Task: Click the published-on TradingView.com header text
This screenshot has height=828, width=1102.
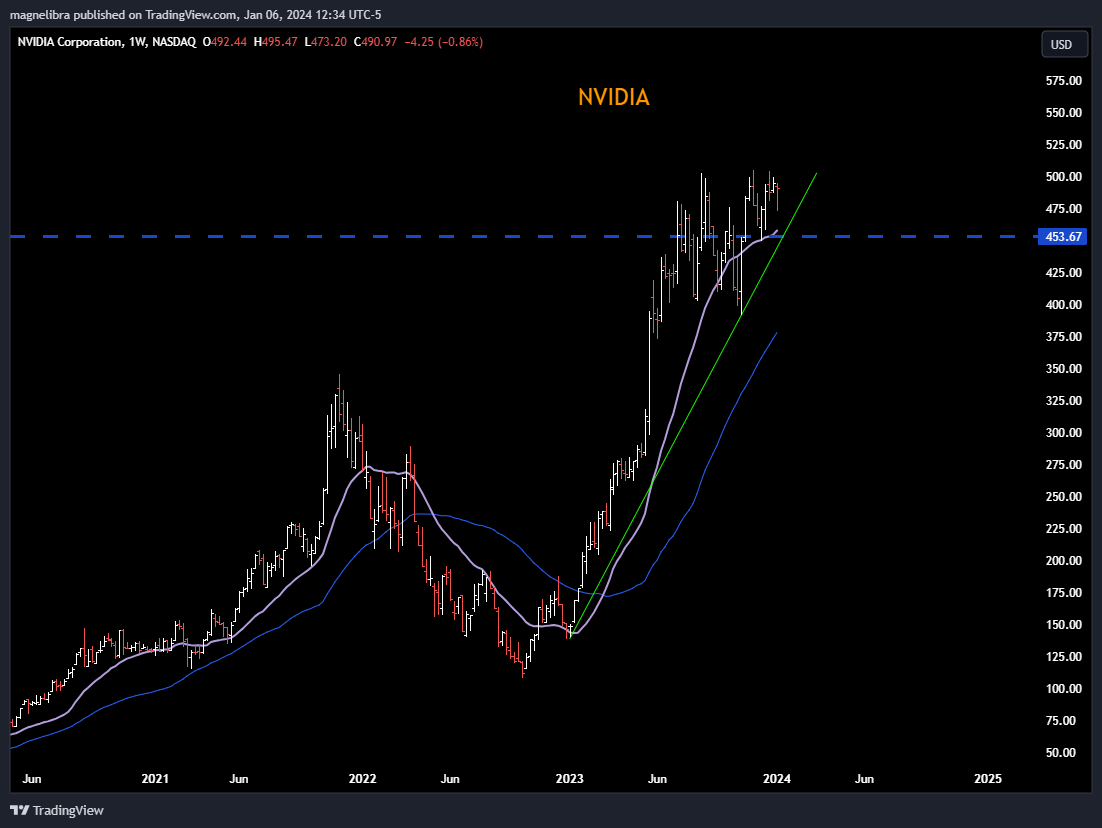Action: 196,15
